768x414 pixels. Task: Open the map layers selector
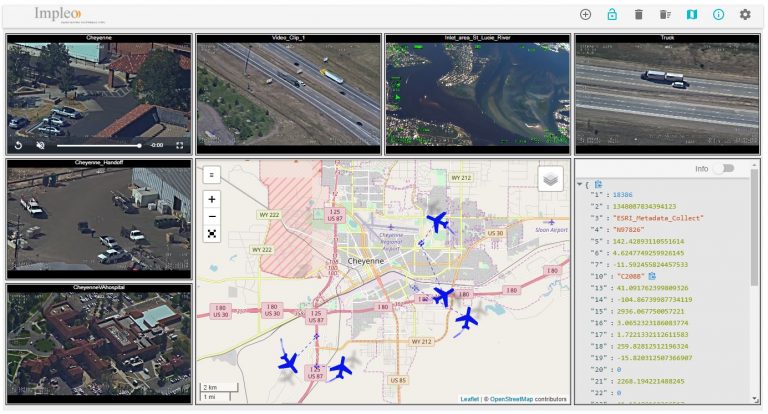click(x=551, y=179)
